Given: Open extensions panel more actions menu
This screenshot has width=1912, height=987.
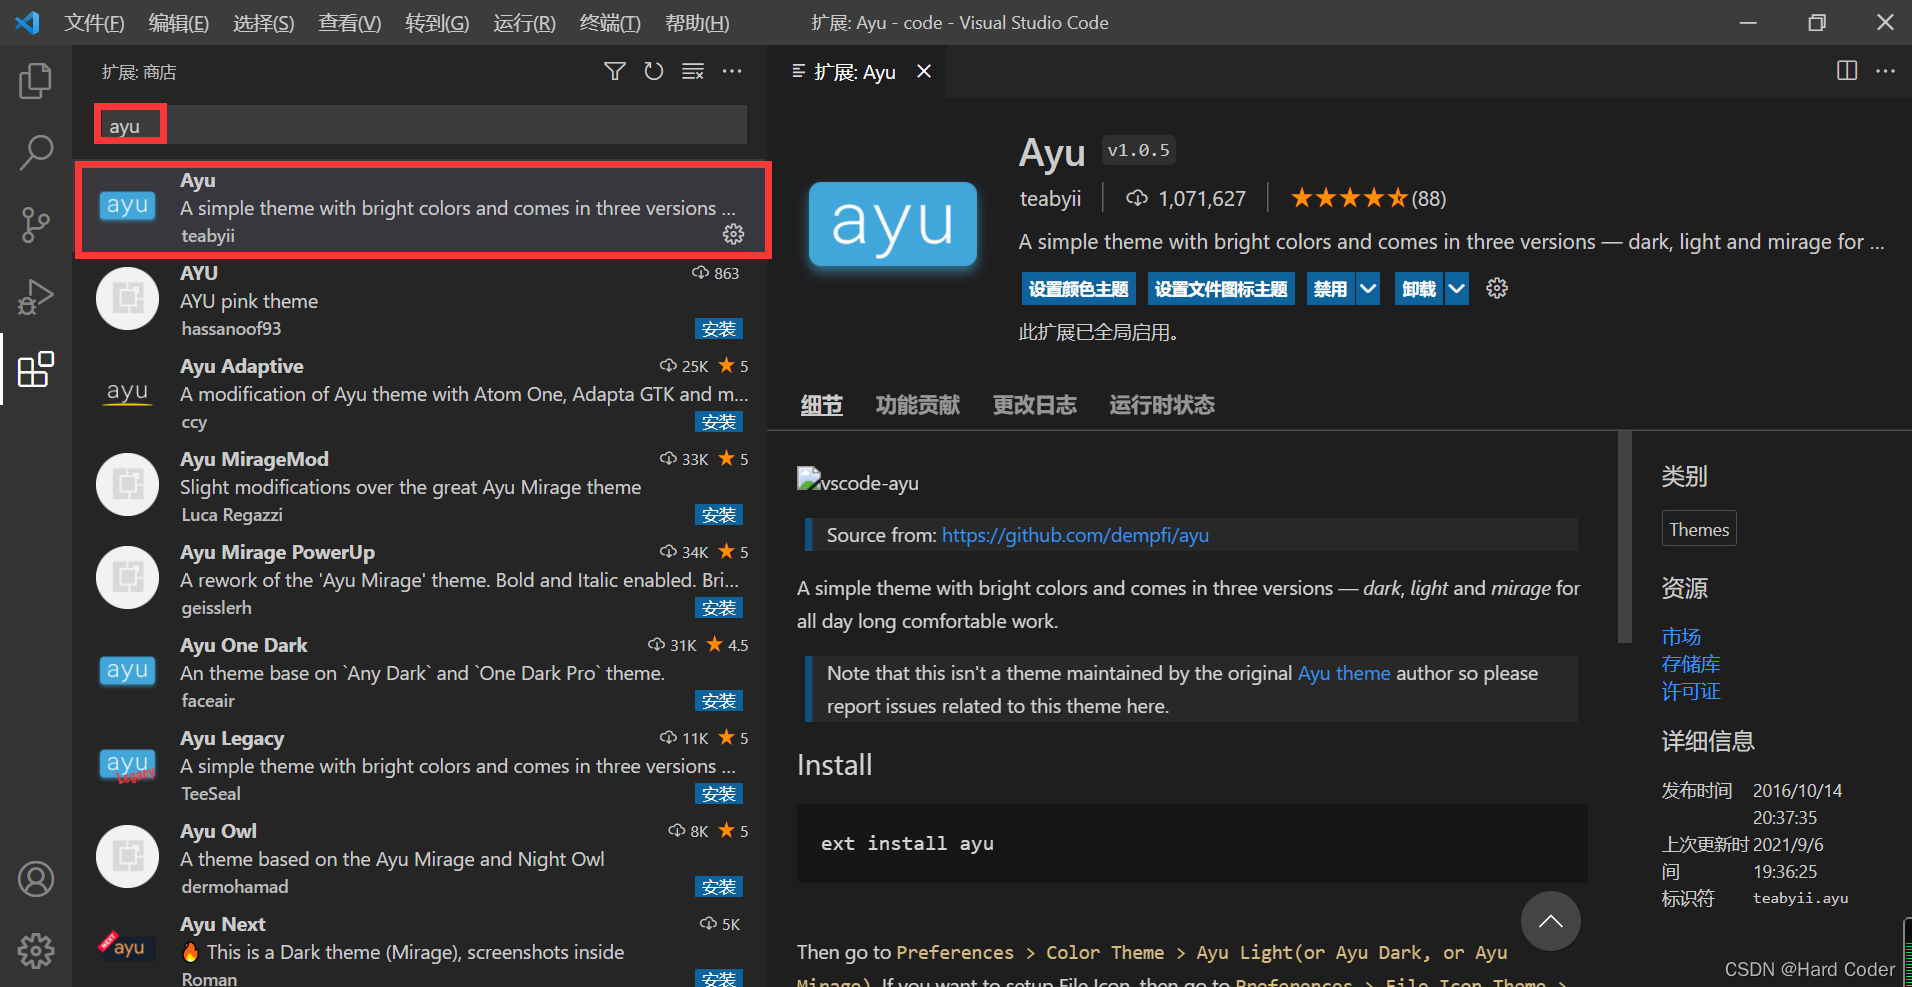Looking at the screenshot, I should [x=732, y=71].
